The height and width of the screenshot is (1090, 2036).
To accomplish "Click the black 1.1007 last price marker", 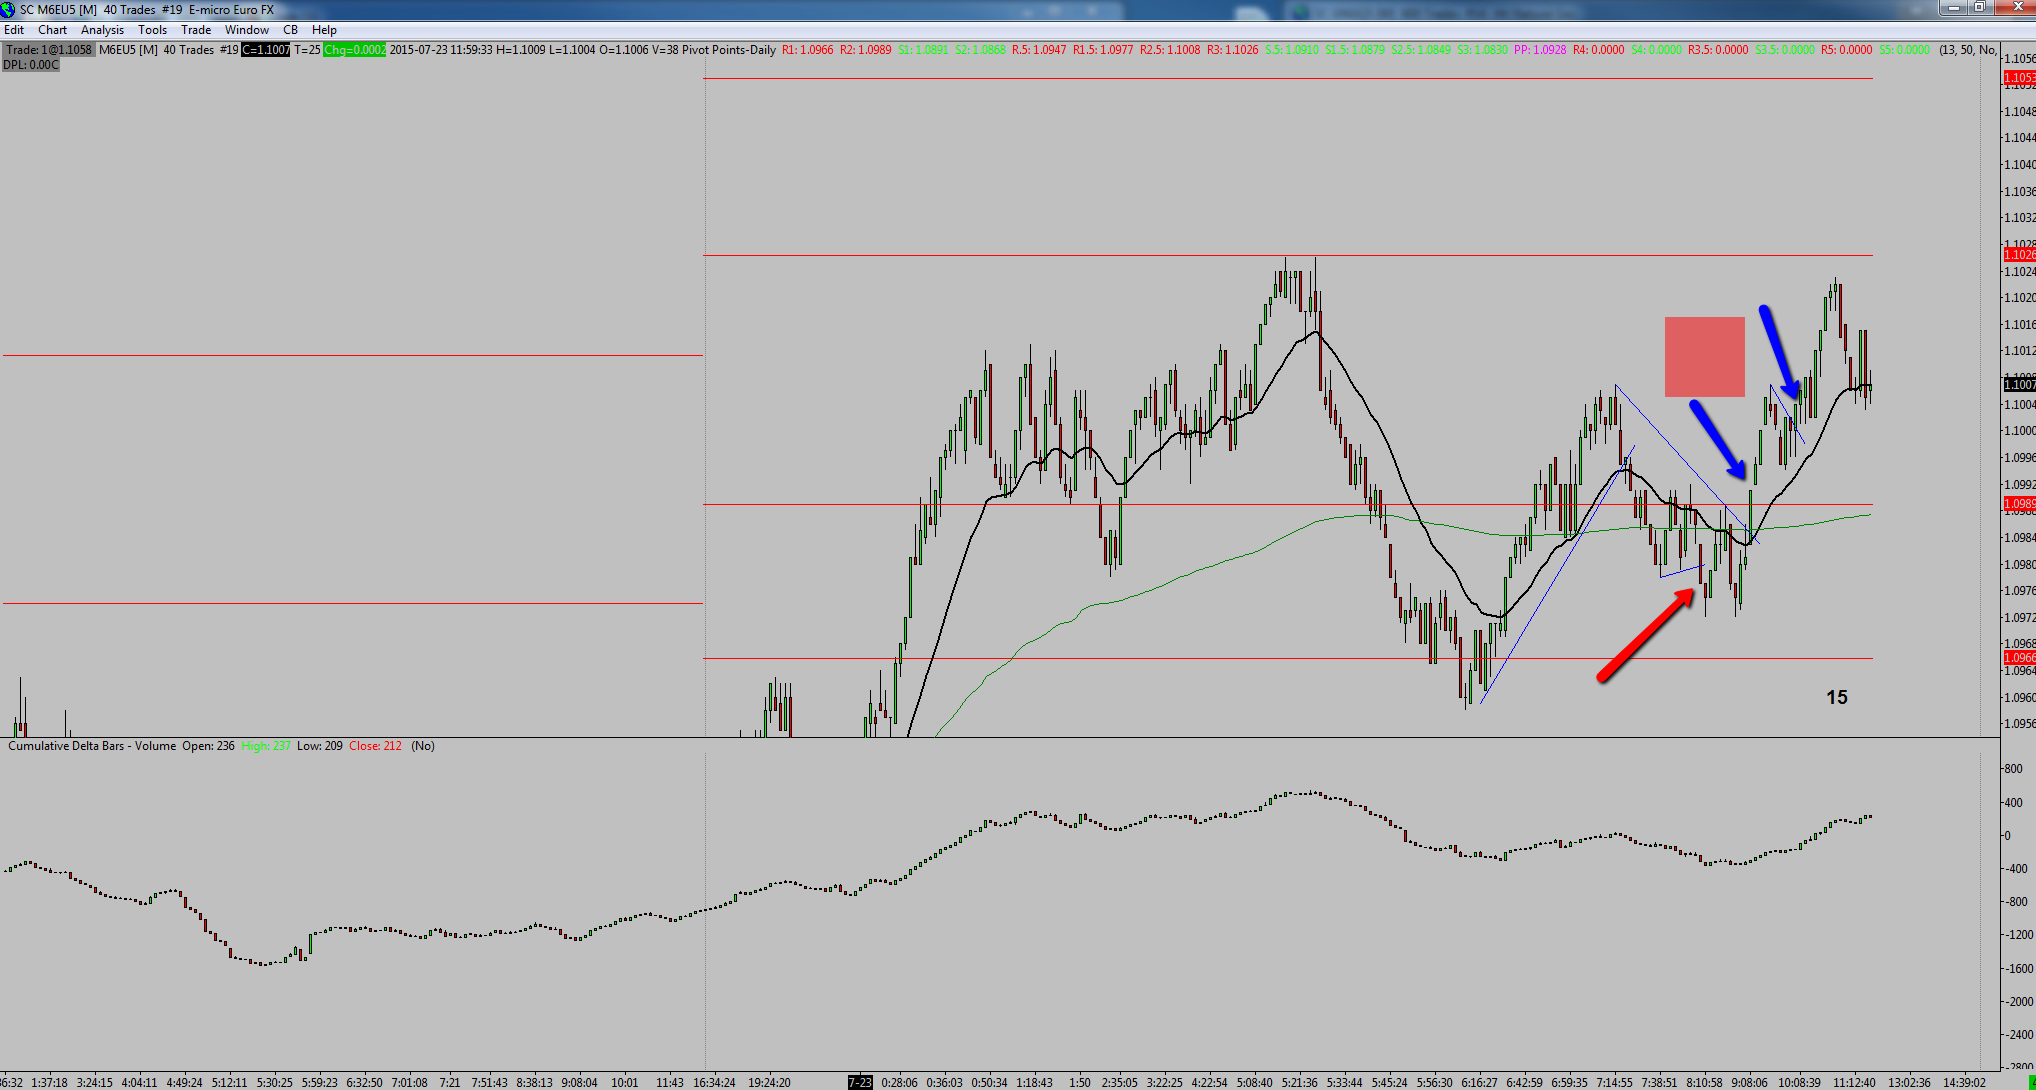I will 2019,384.
